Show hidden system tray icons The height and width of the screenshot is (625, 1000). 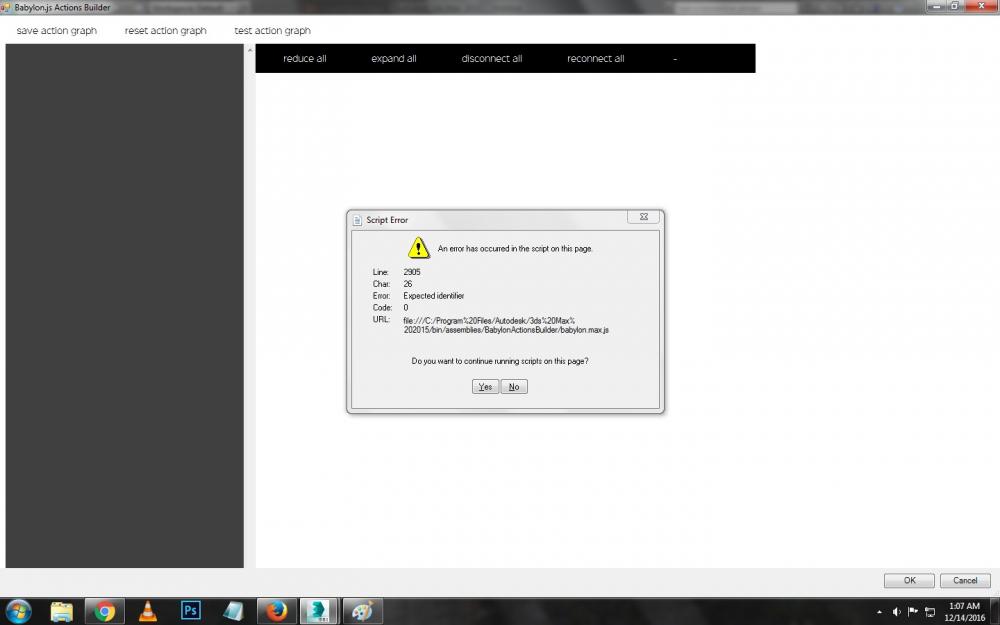pos(879,612)
